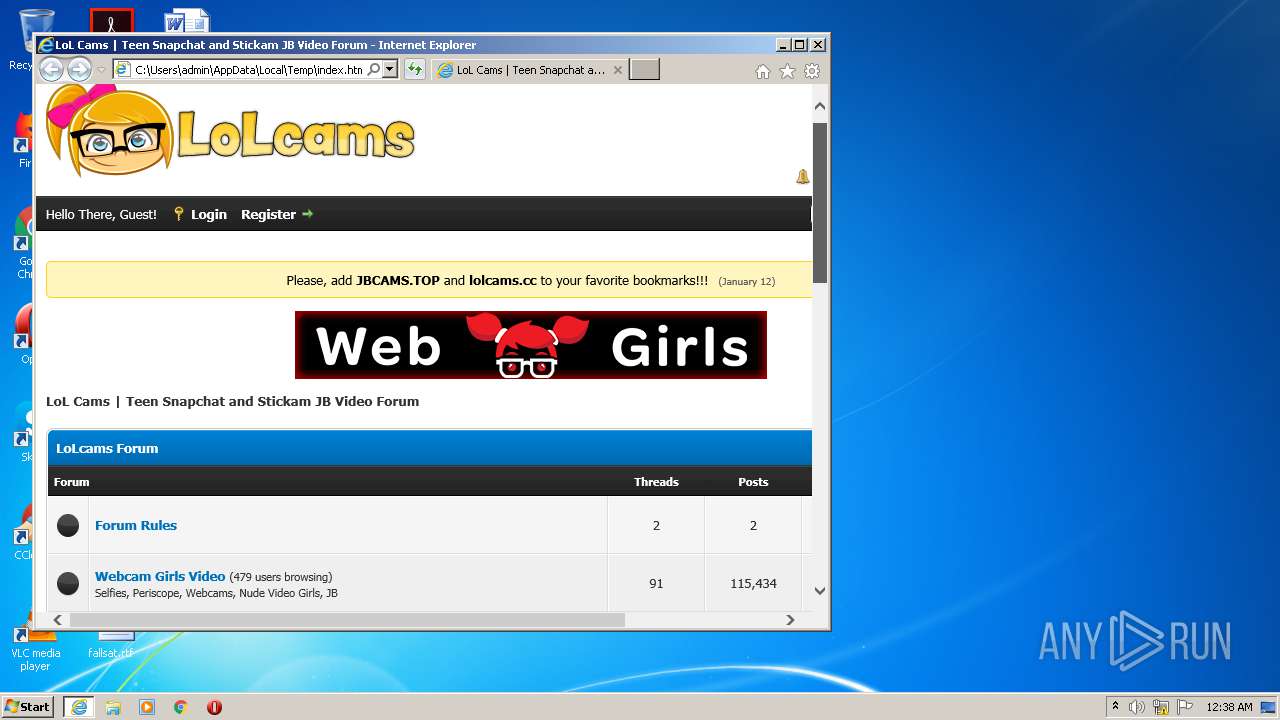Viewport: 1280px width, 720px height.
Task: Show hidden tray icons arrow
Action: pyautogui.click(x=1115, y=707)
